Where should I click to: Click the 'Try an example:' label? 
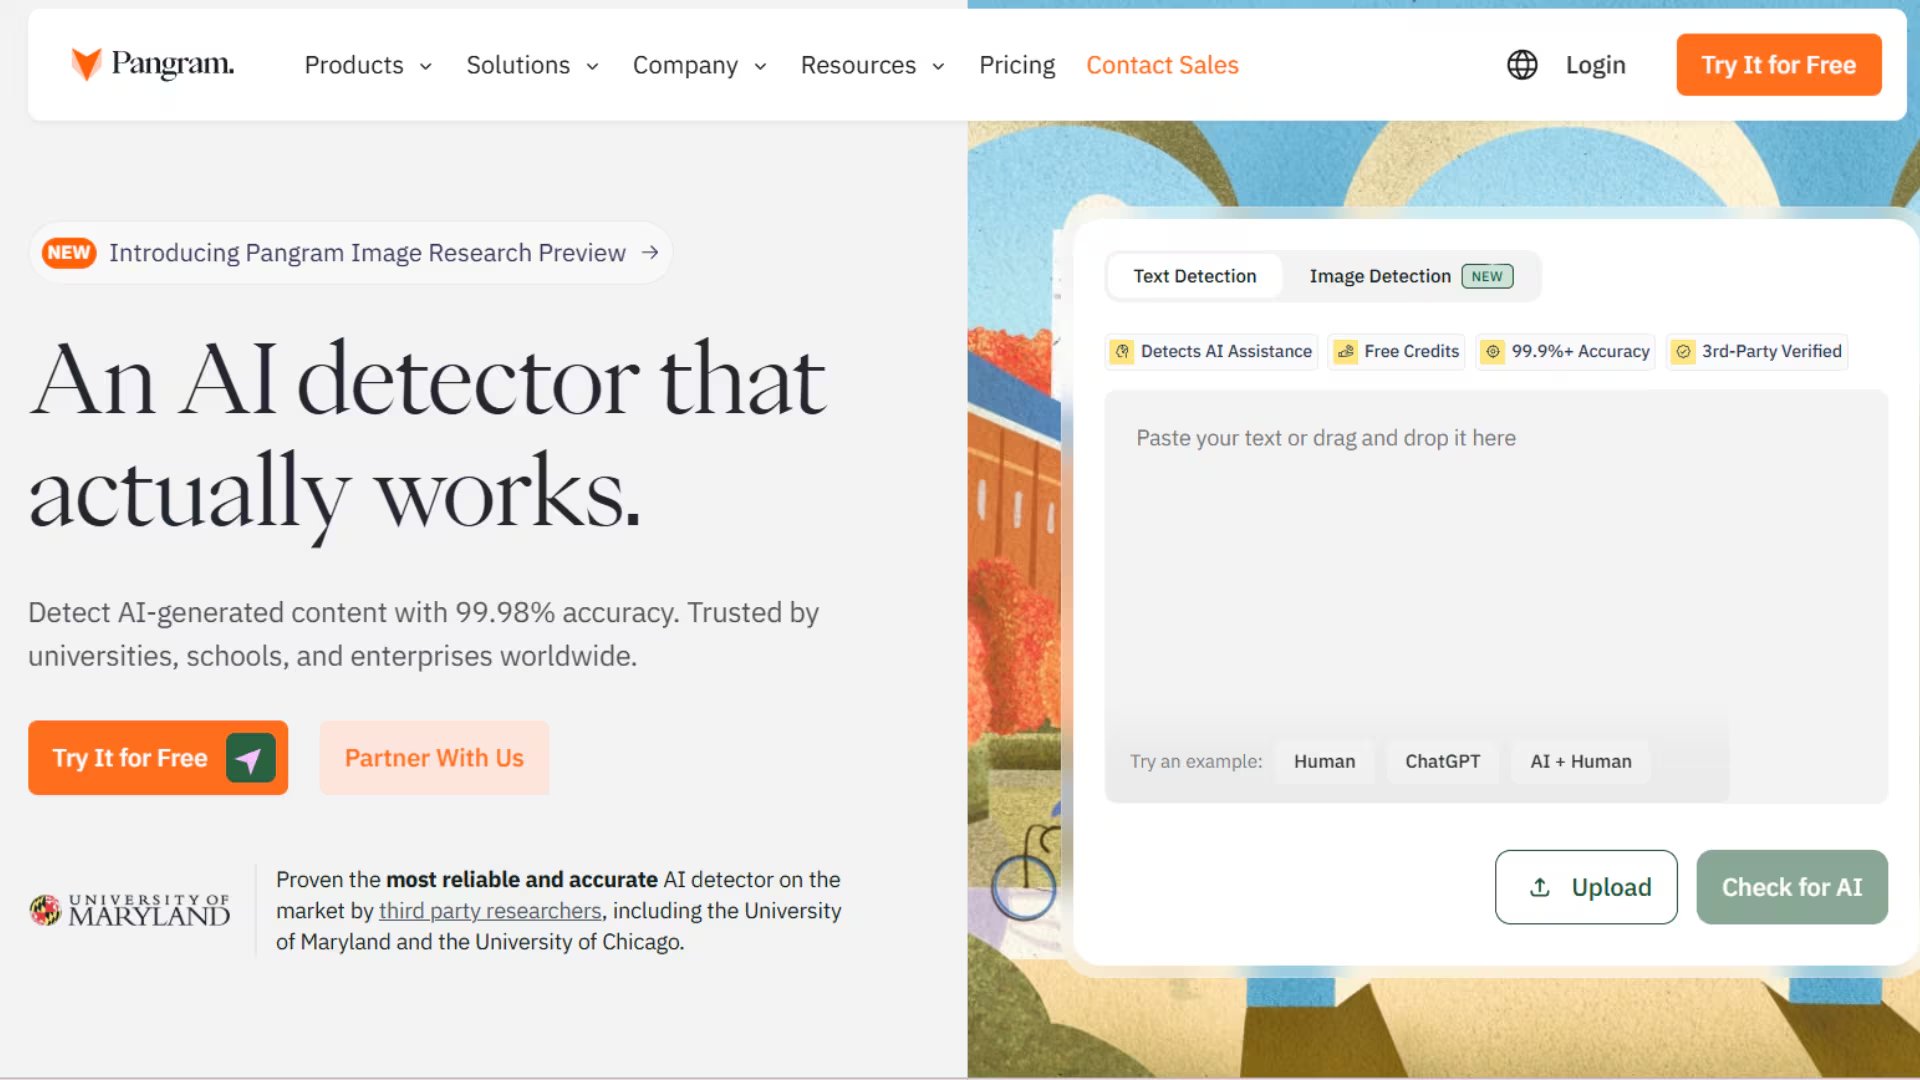pos(1196,761)
